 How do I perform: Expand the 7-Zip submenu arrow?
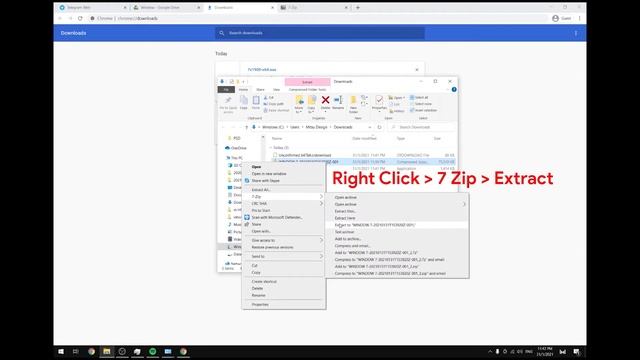[321, 197]
